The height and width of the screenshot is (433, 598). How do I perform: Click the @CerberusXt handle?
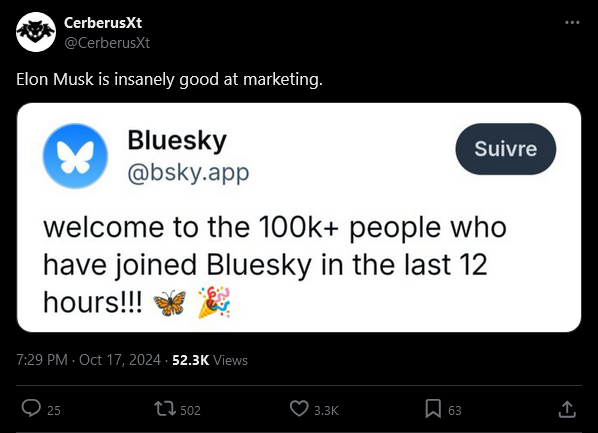107,43
